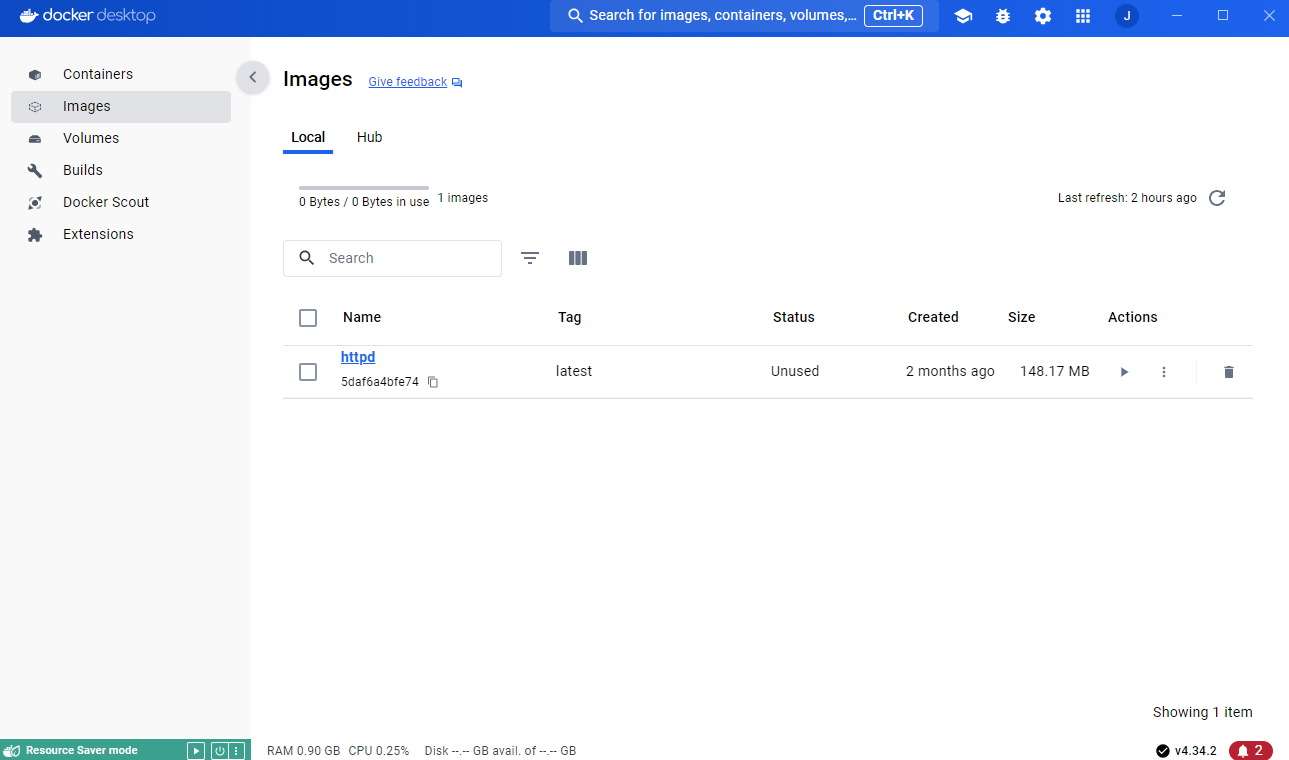Open more actions menu for httpd
Viewport: 1289px width, 760px height.
pos(1164,372)
